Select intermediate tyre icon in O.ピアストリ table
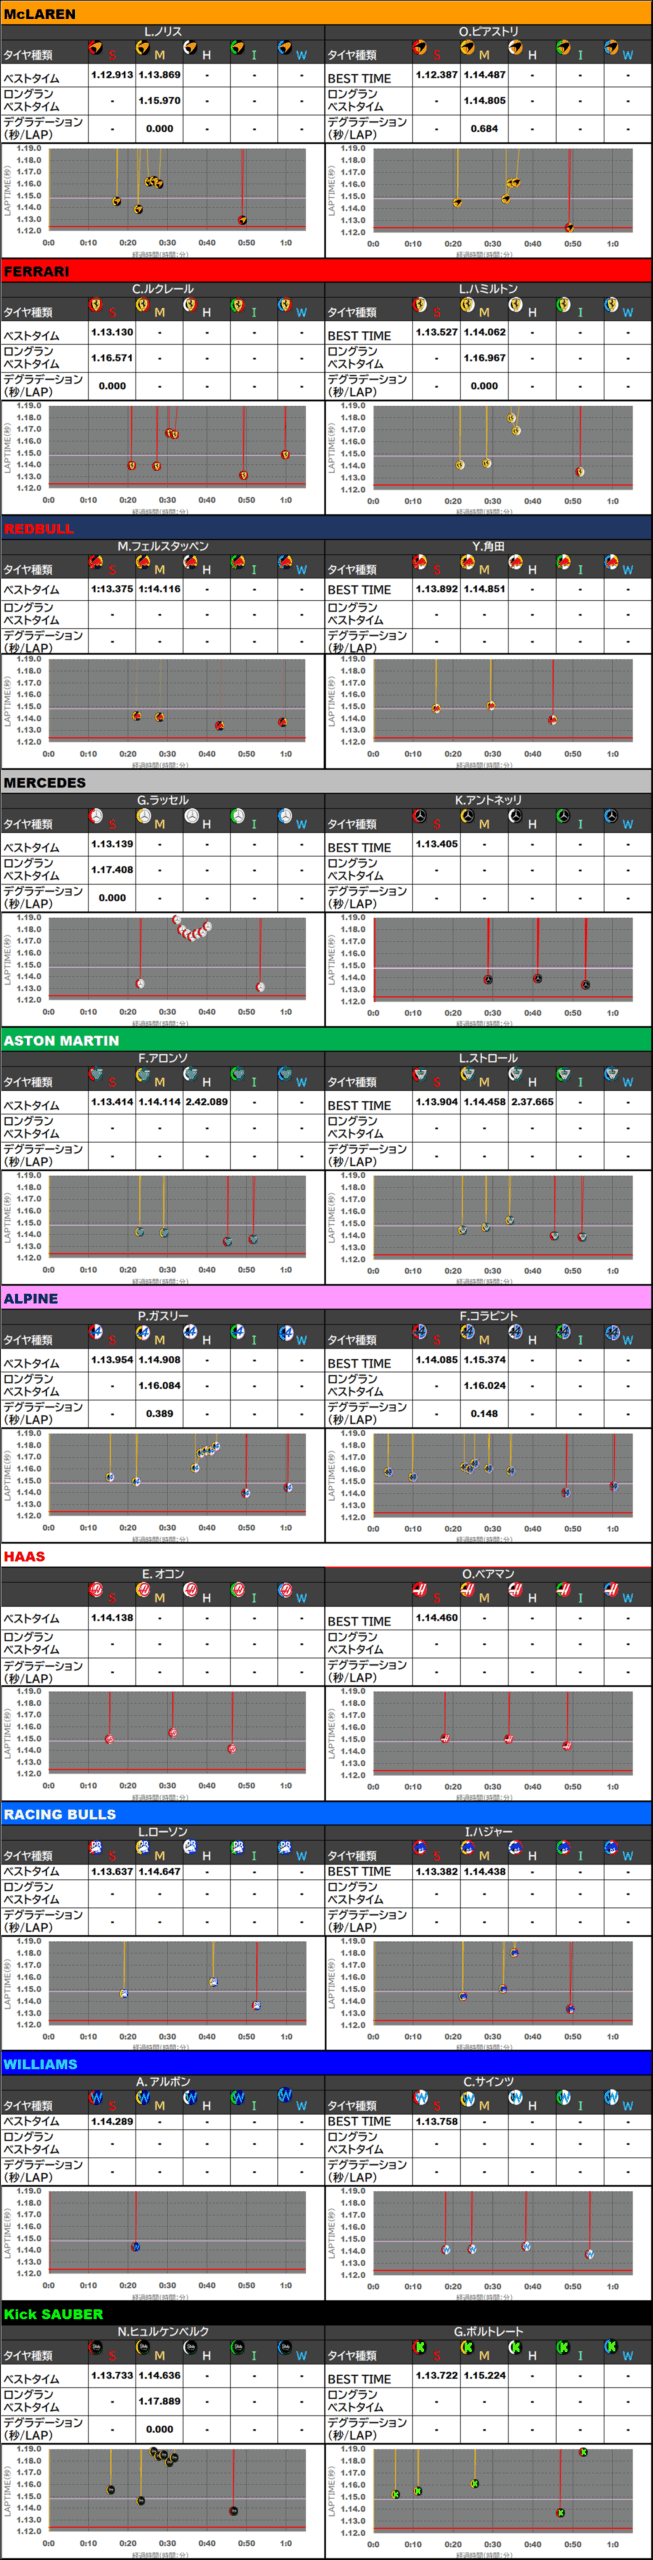Screen dimensions: 653x2560 click(x=563, y=48)
